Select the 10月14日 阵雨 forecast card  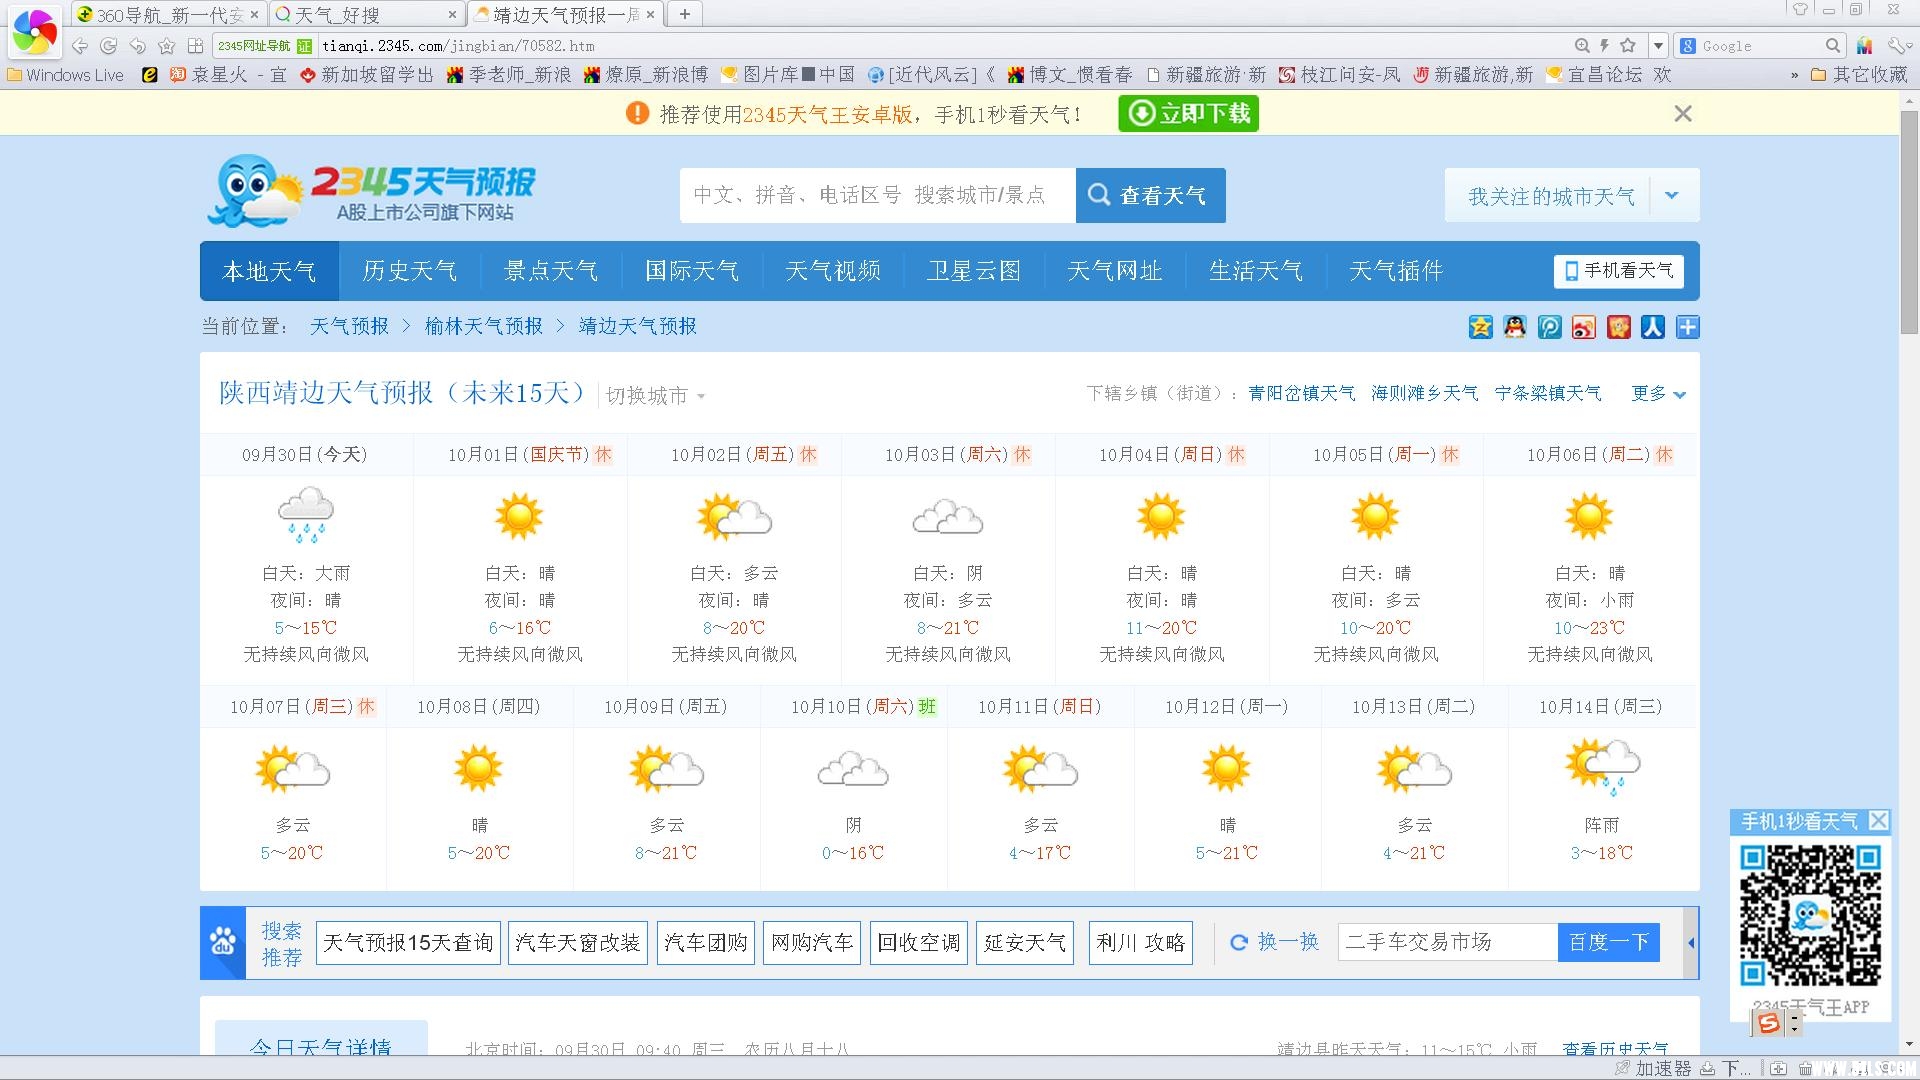[1601, 789]
